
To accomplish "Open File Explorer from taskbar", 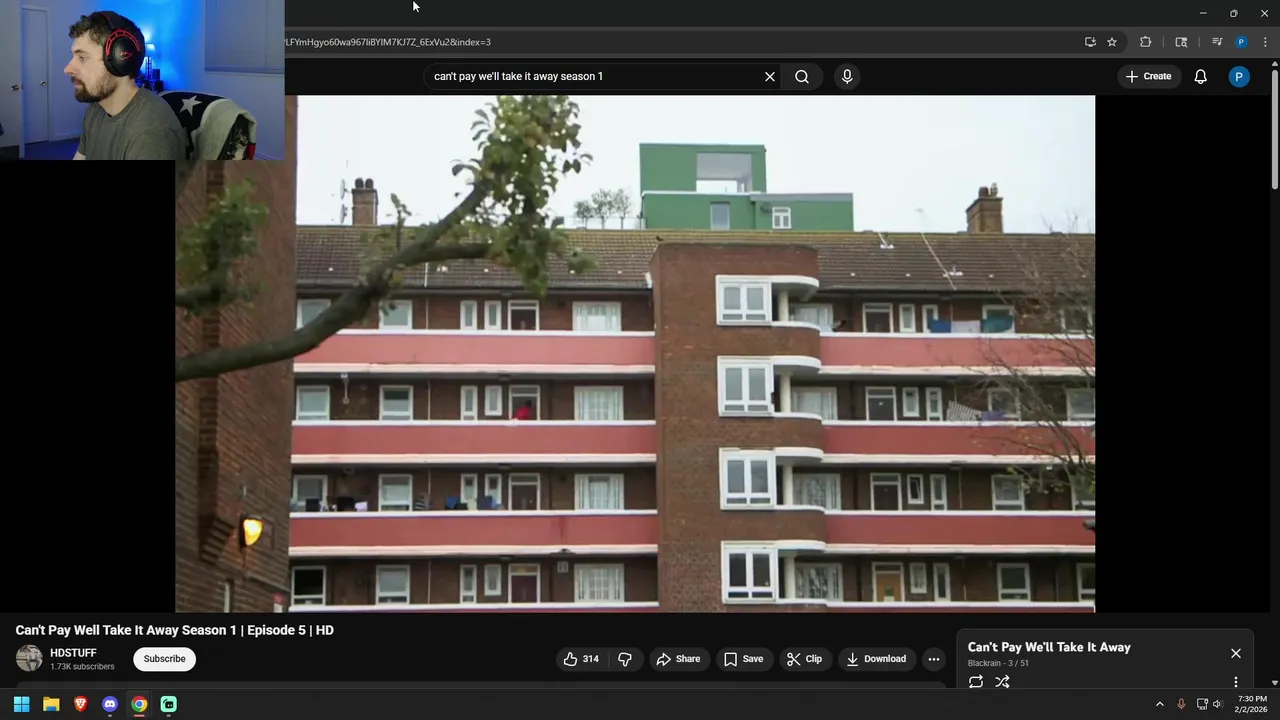I will [51, 704].
